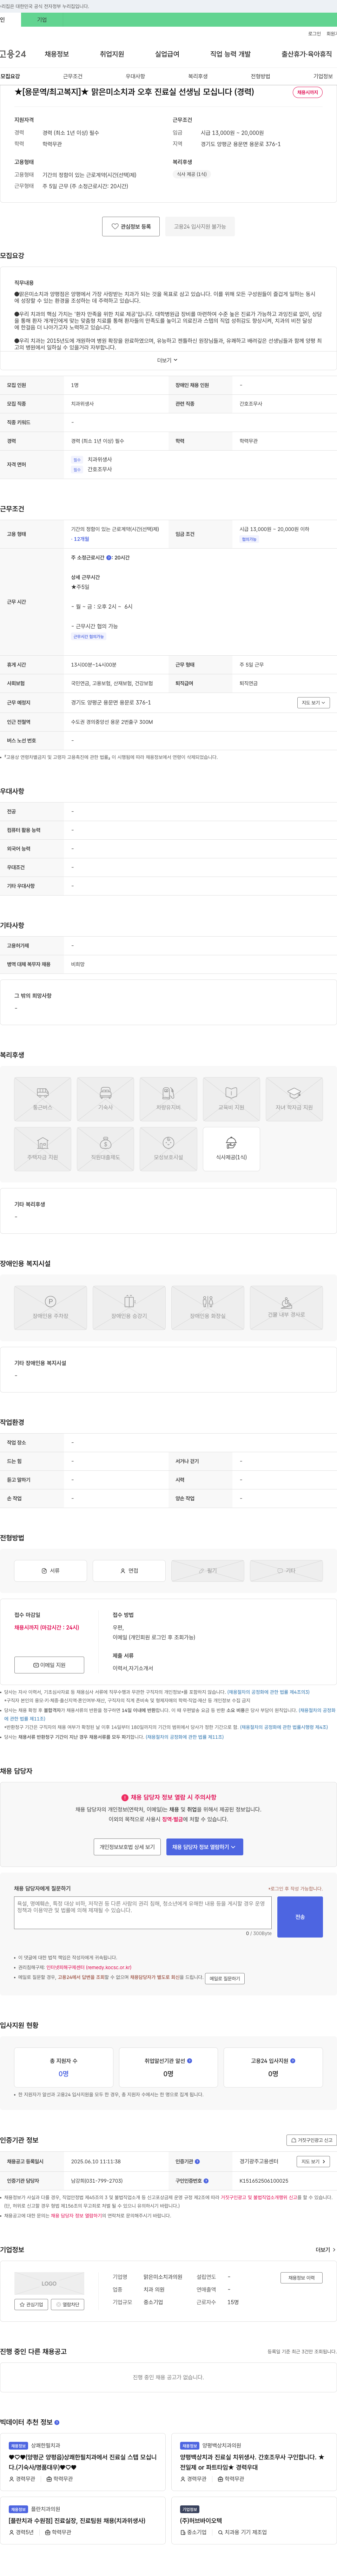Switch to the 복리후생 tab
337x2576 pixels.
198,76
